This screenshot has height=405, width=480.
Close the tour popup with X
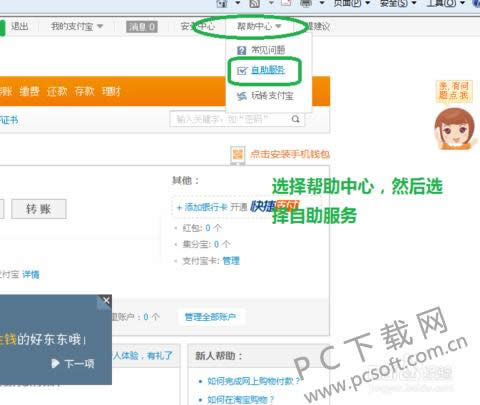coord(106,301)
